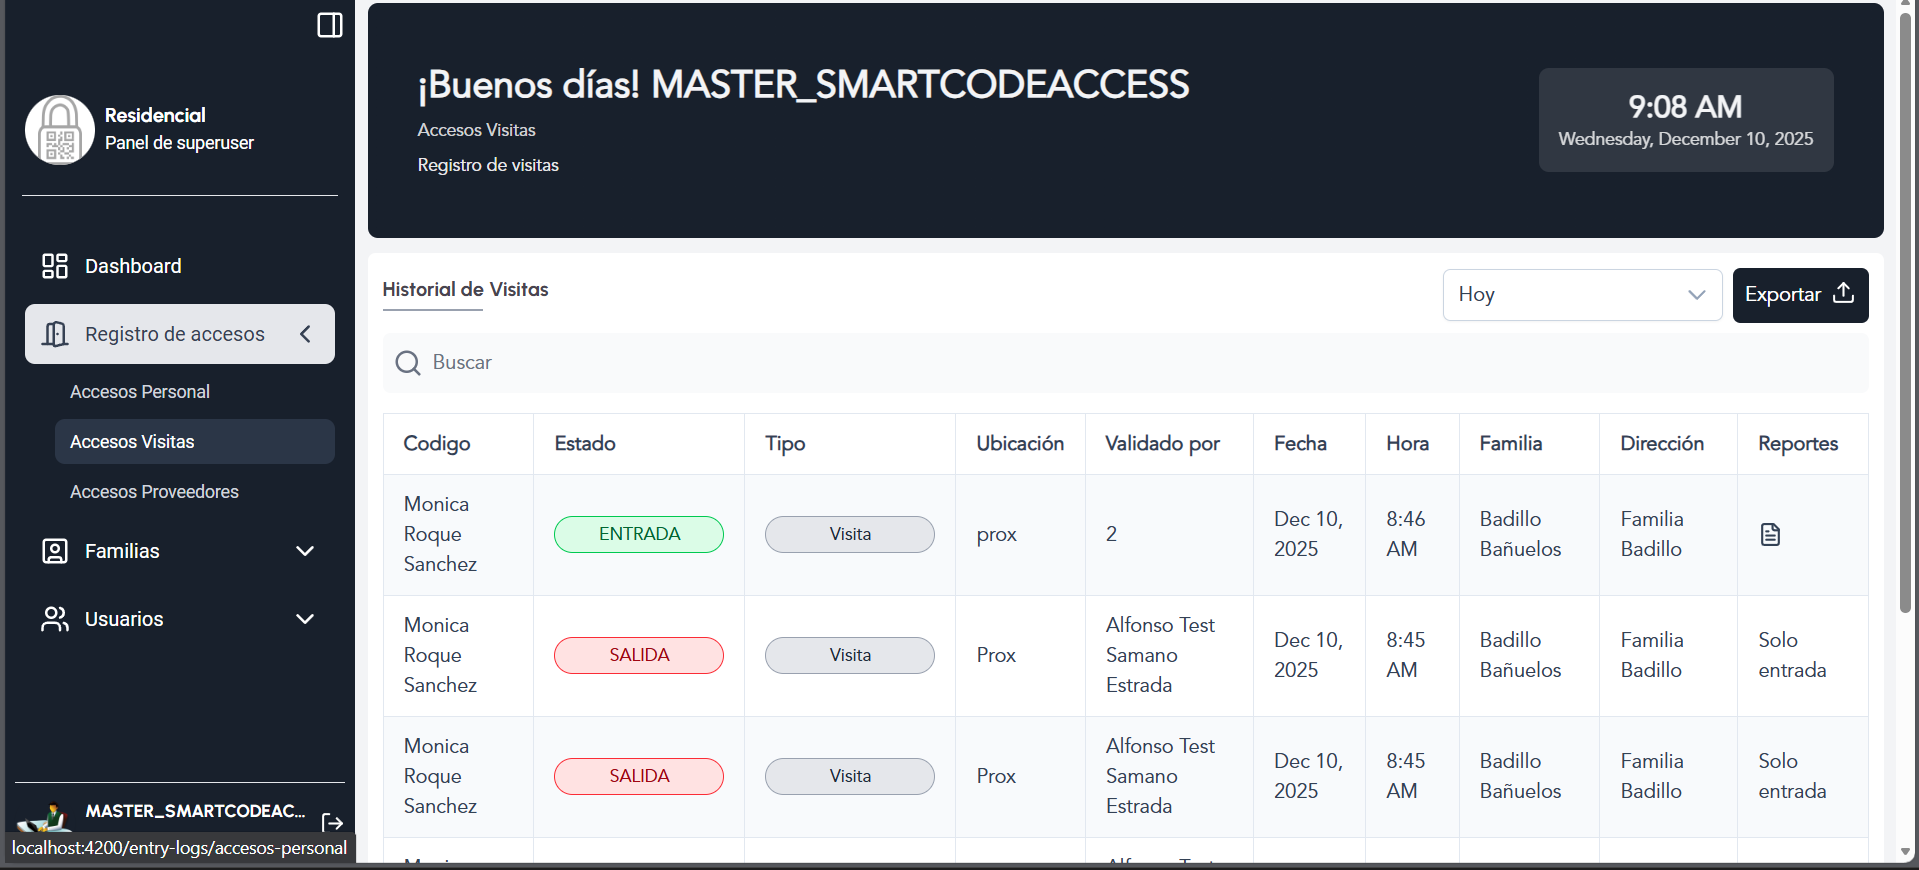The width and height of the screenshot is (1919, 870).
Task: Collapse the Registro de accesos submenu chevron
Action: [305, 334]
